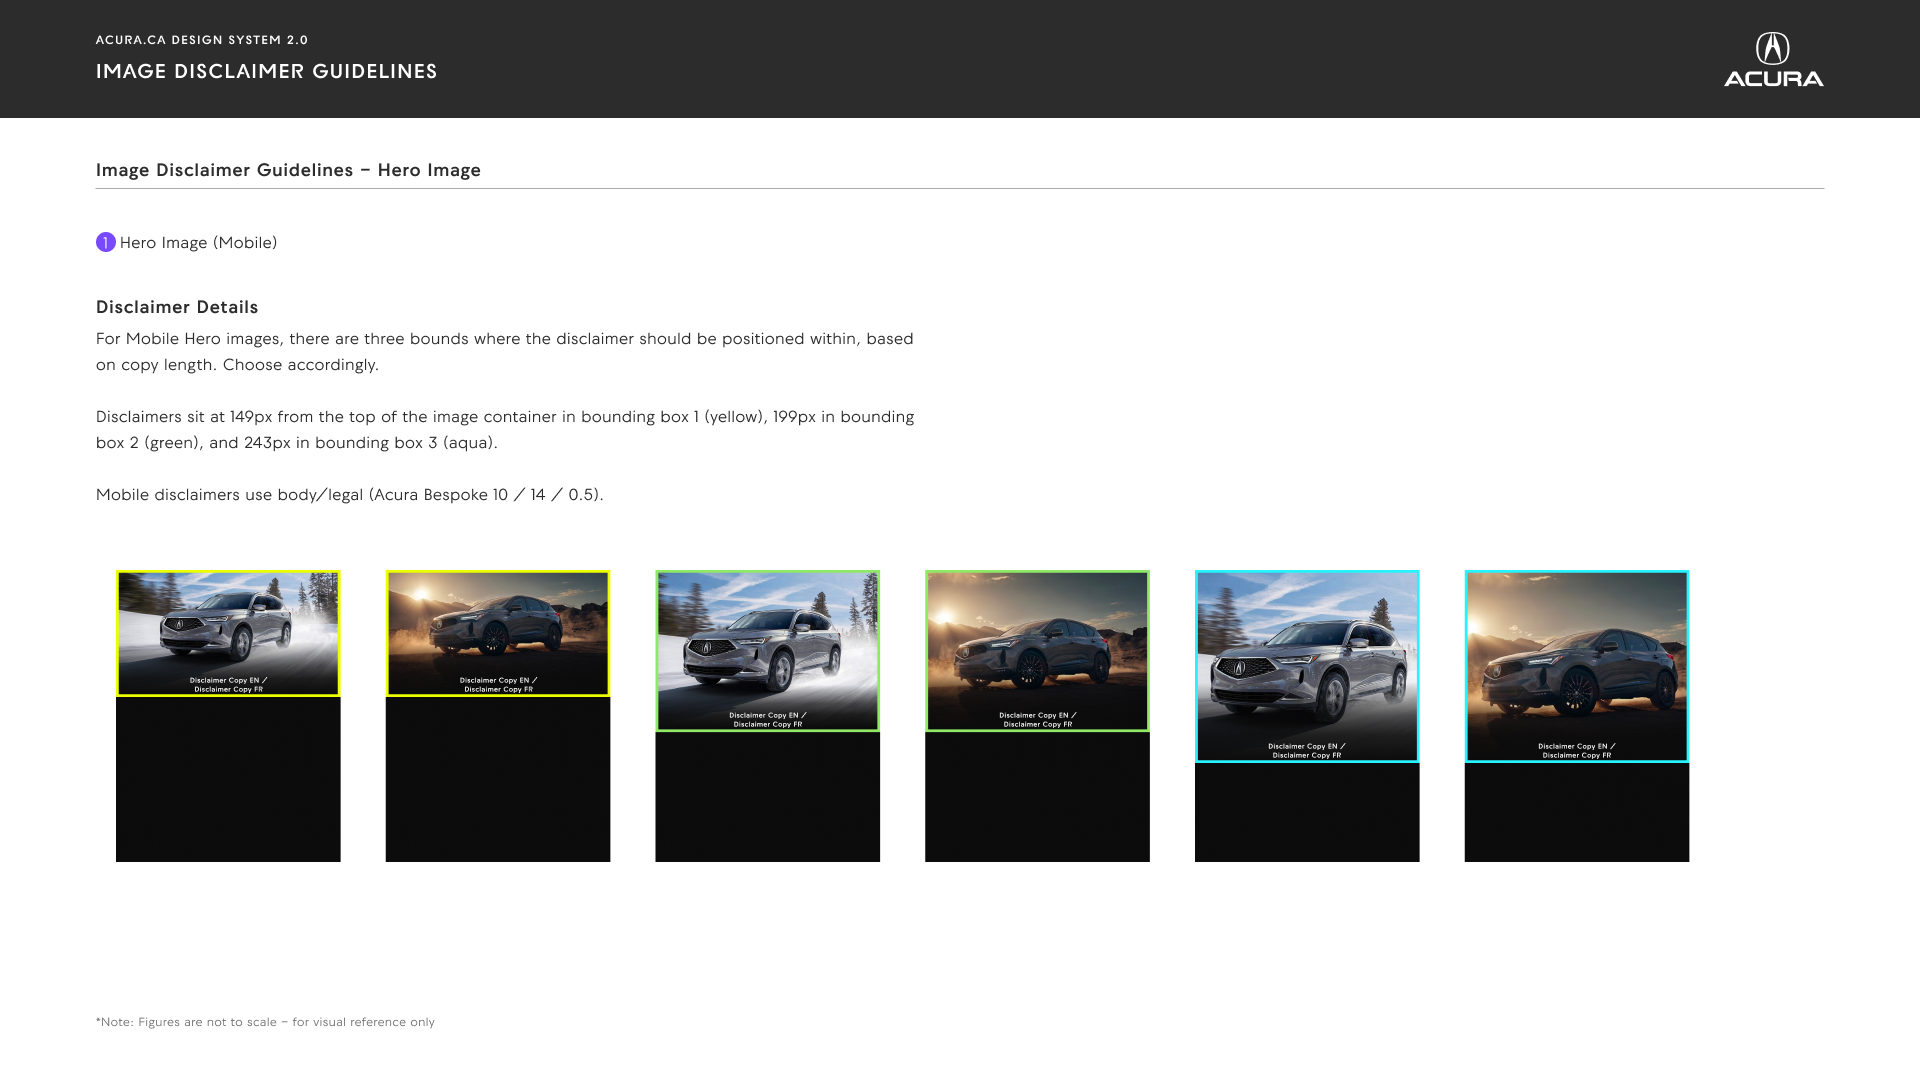Open aqua-bordered snowy SUV thumbnail
This screenshot has width=1920, height=1080.
point(1307,666)
